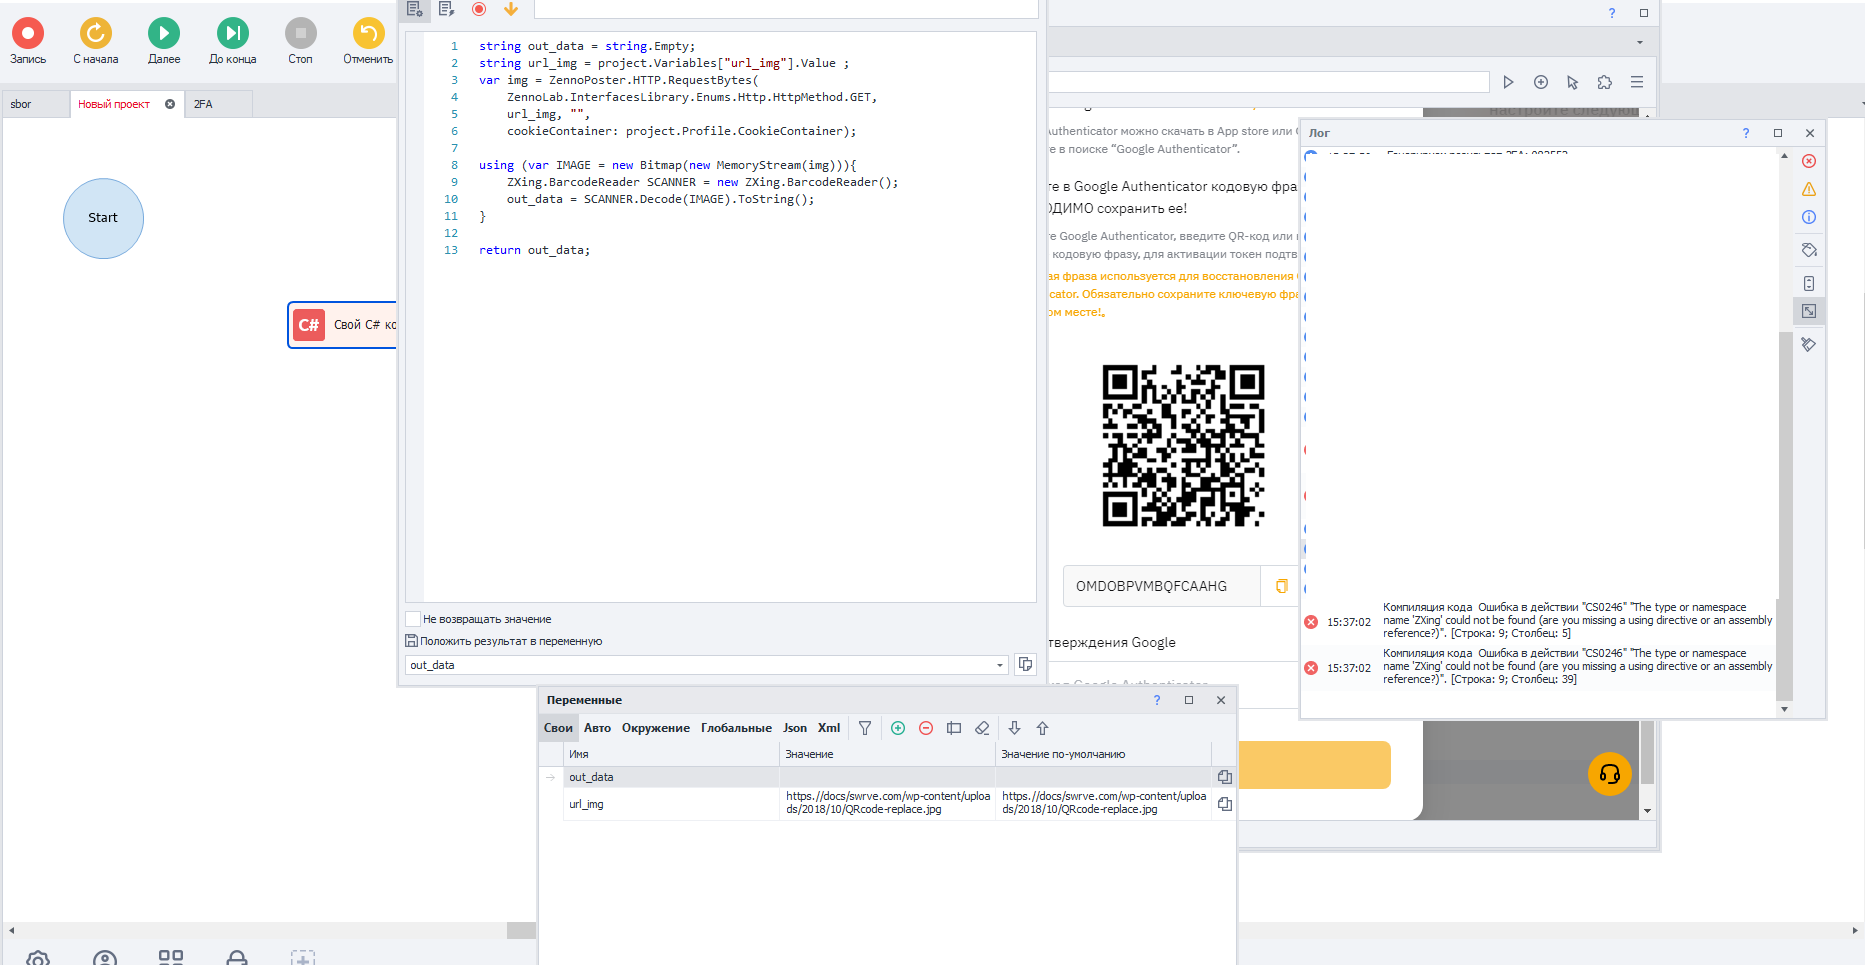Run project С начала
This screenshot has height=965, width=1865.
95,34
